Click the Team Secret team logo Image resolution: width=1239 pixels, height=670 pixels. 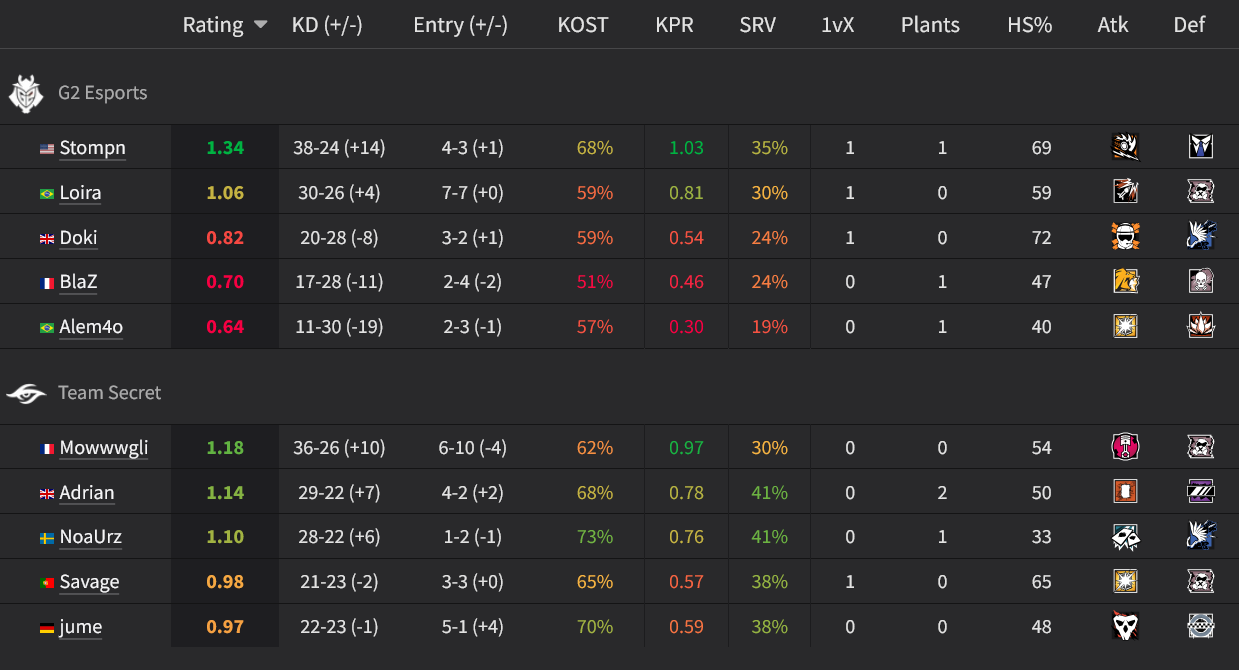point(26,393)
